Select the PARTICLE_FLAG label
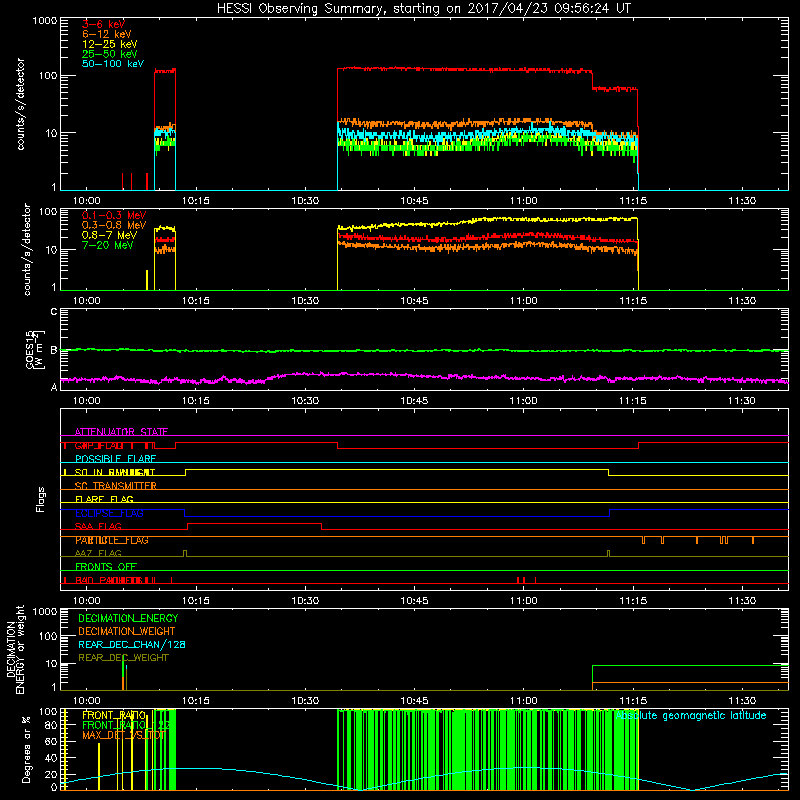Viewport: 800px width, 800px height. click(112, 540)
